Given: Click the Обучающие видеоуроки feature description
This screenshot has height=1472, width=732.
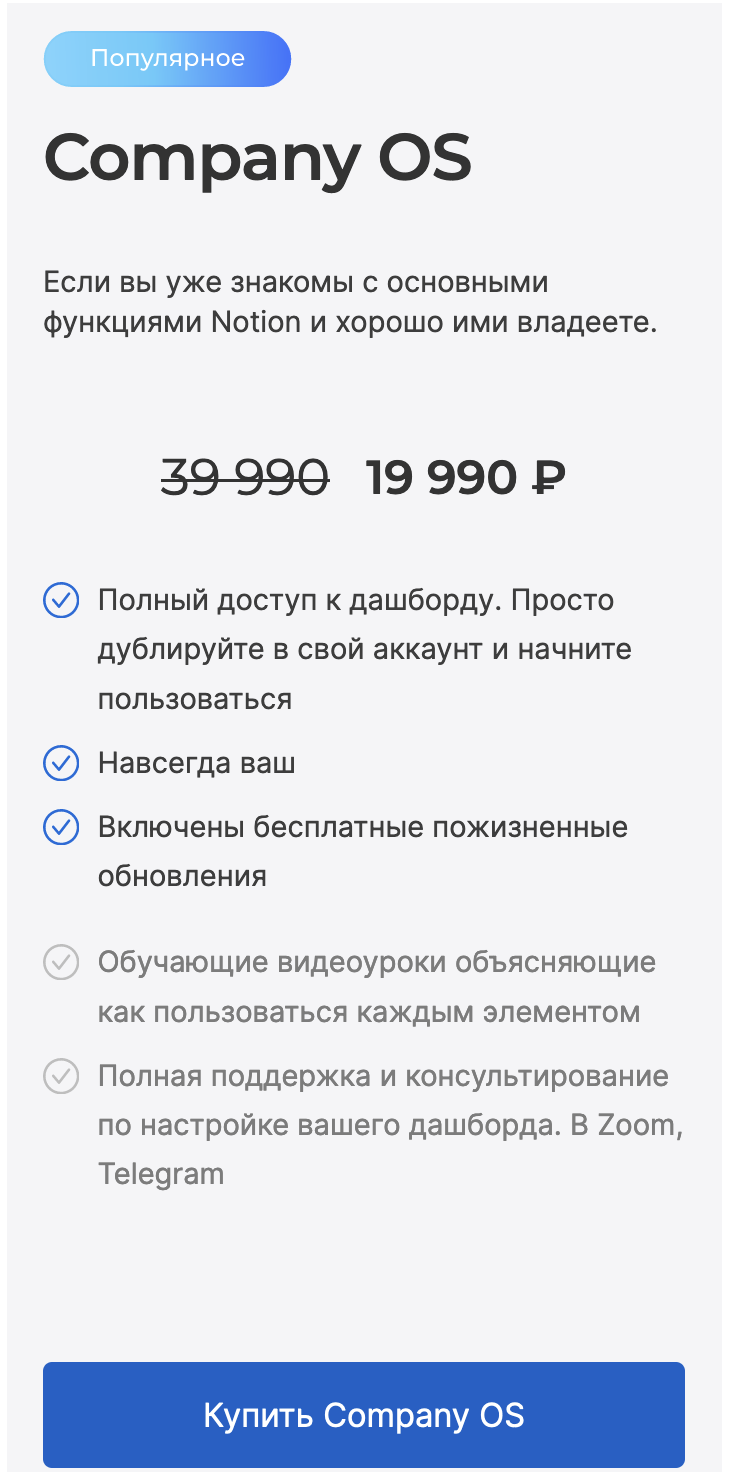Looking at the screenshot, I should [x=376, y=963].
